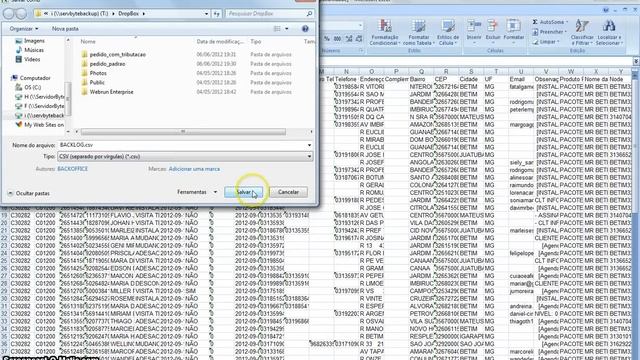
Task: Open Formatar como Tabela in Excel
Action: [x=418, y=32]
